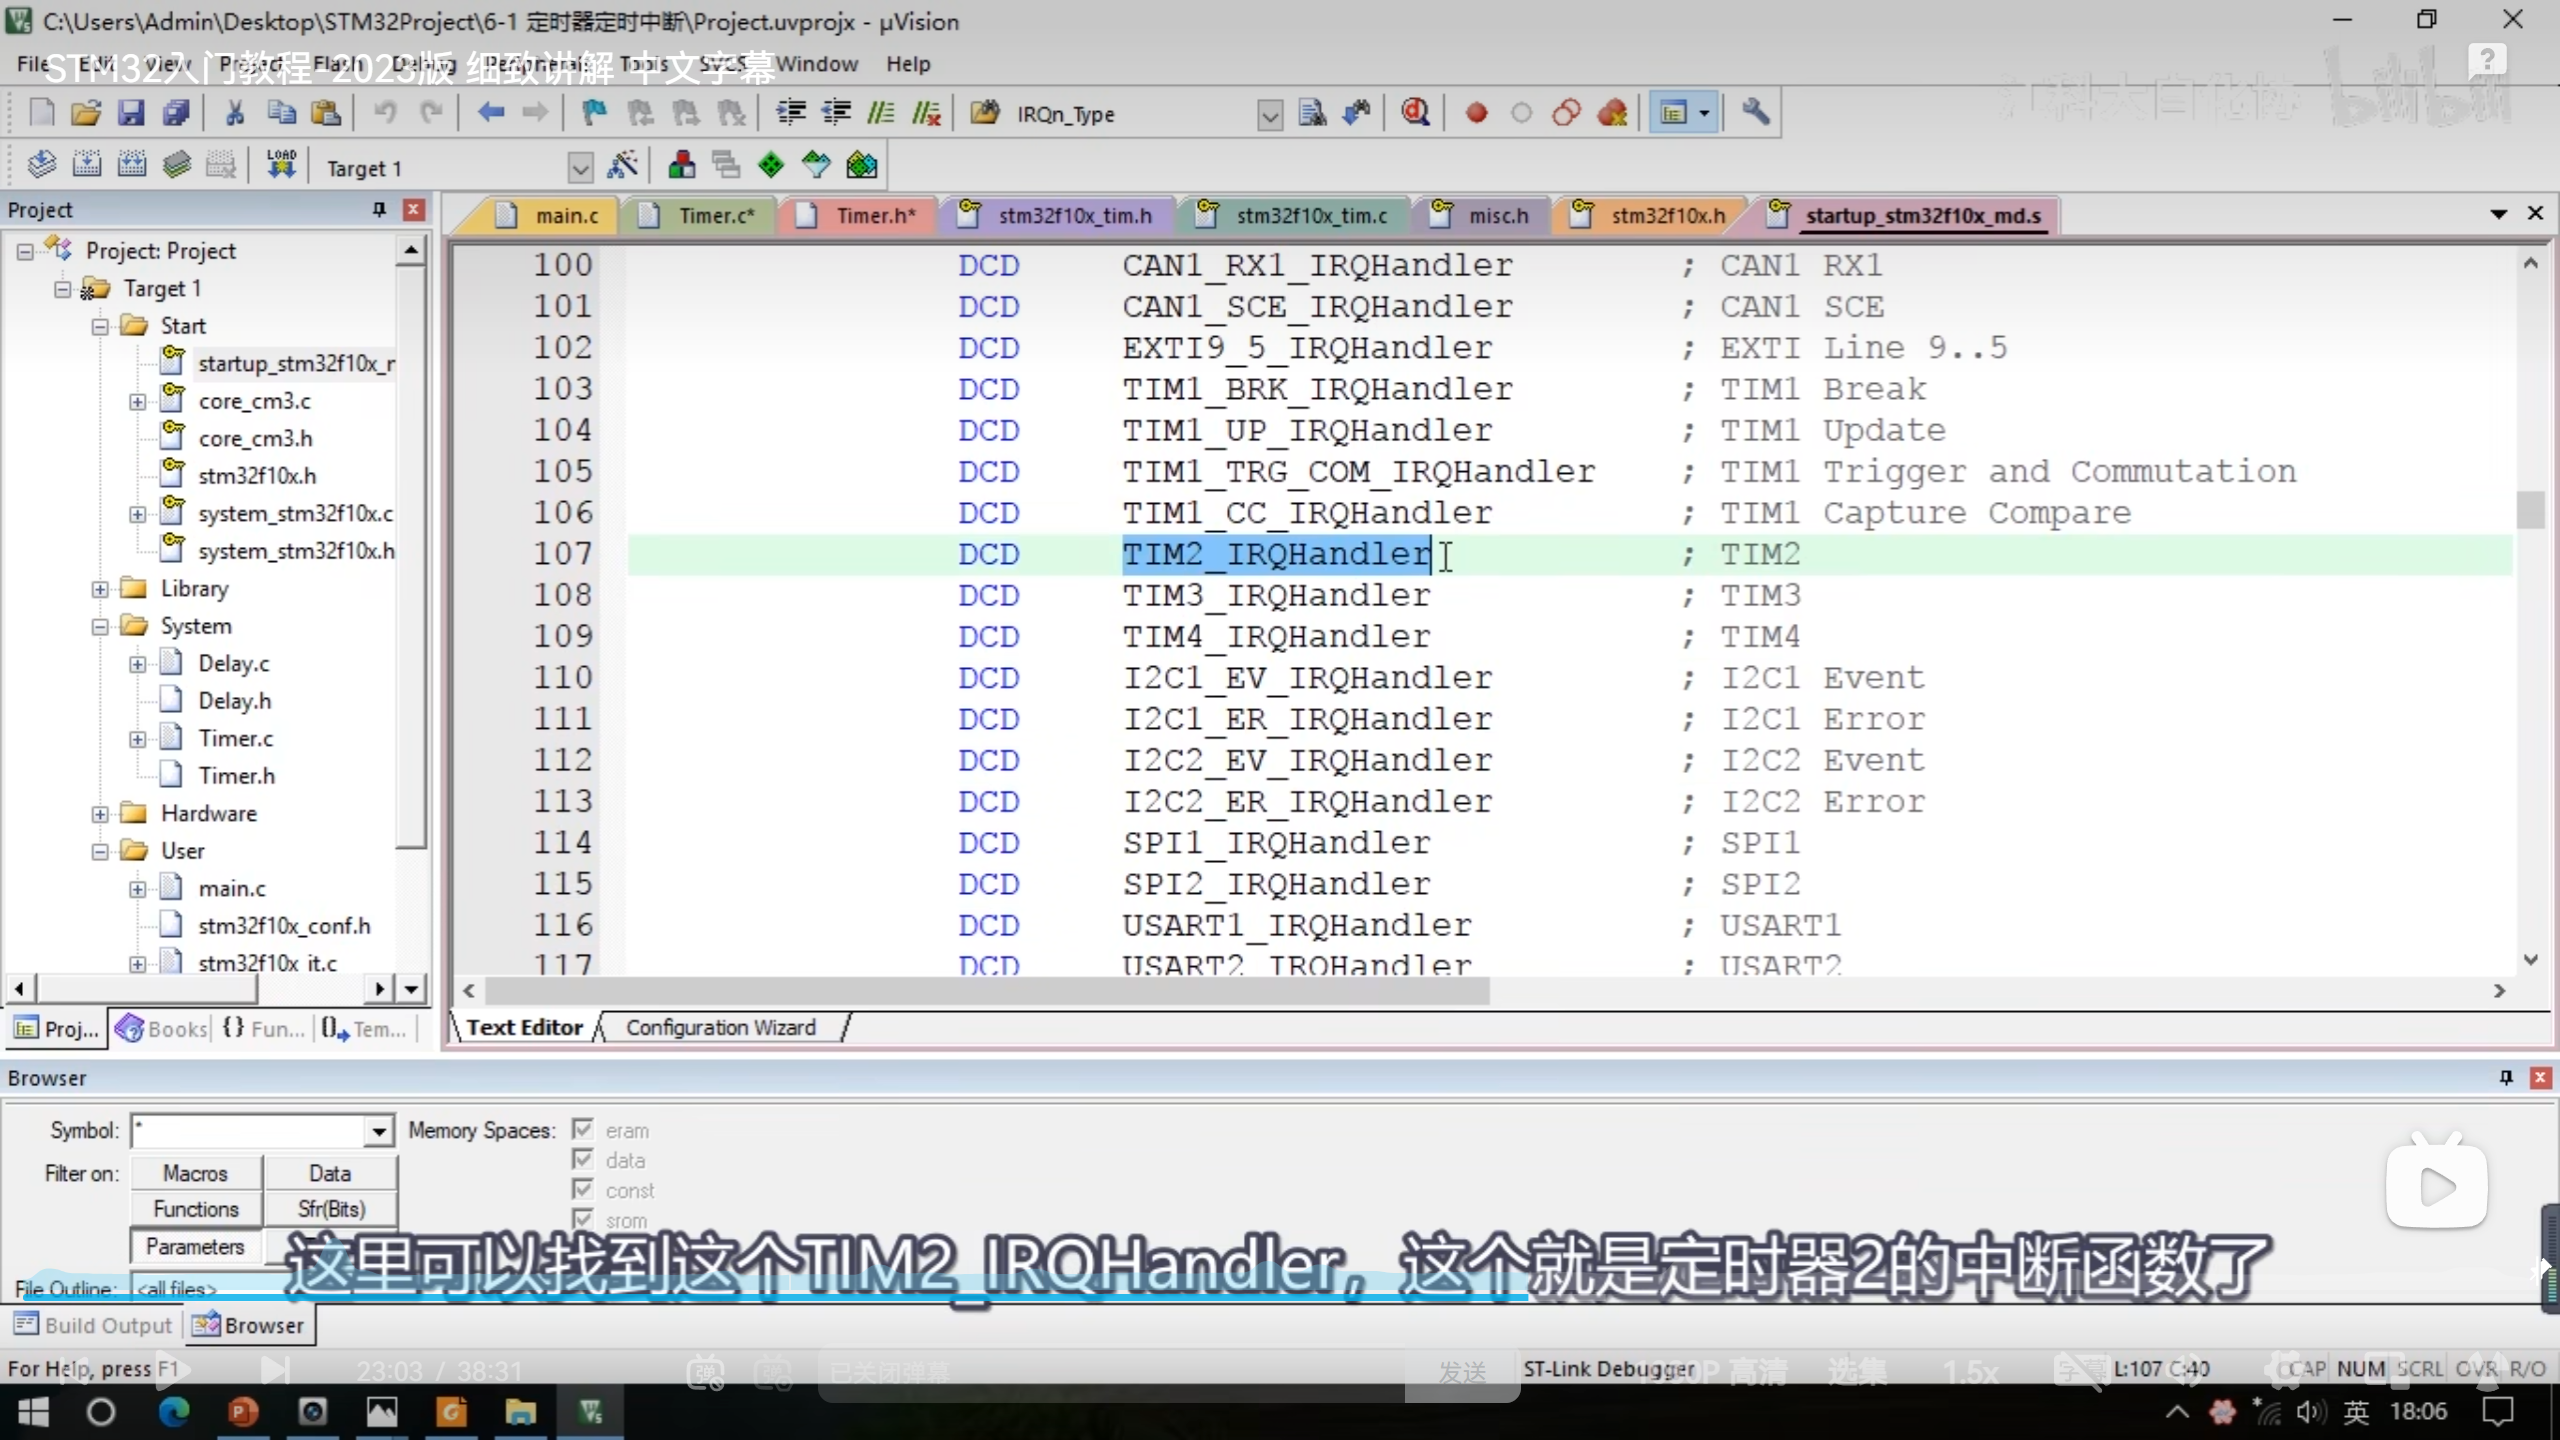Open Options for Target magic wand icon
Viewport: 2560px width, 1440px height.
tap(622, 166)
